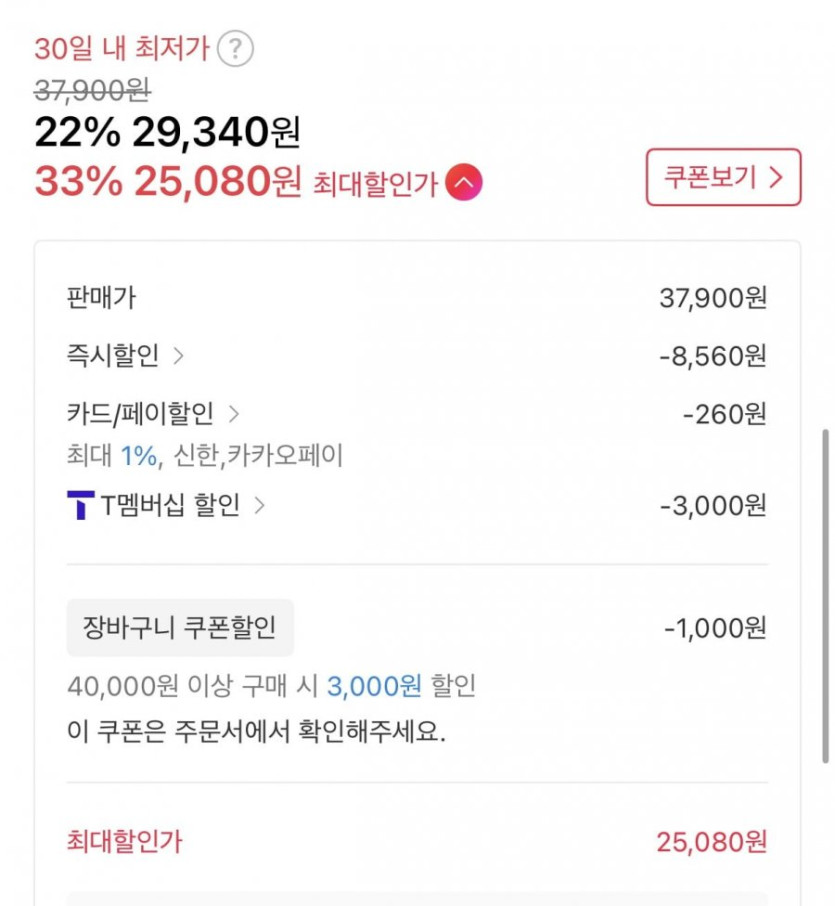Click the chevron after T멤버십 할인
The height and width of the screenshot is (906, 835).
pyautogui.click(x=260, y=505)
